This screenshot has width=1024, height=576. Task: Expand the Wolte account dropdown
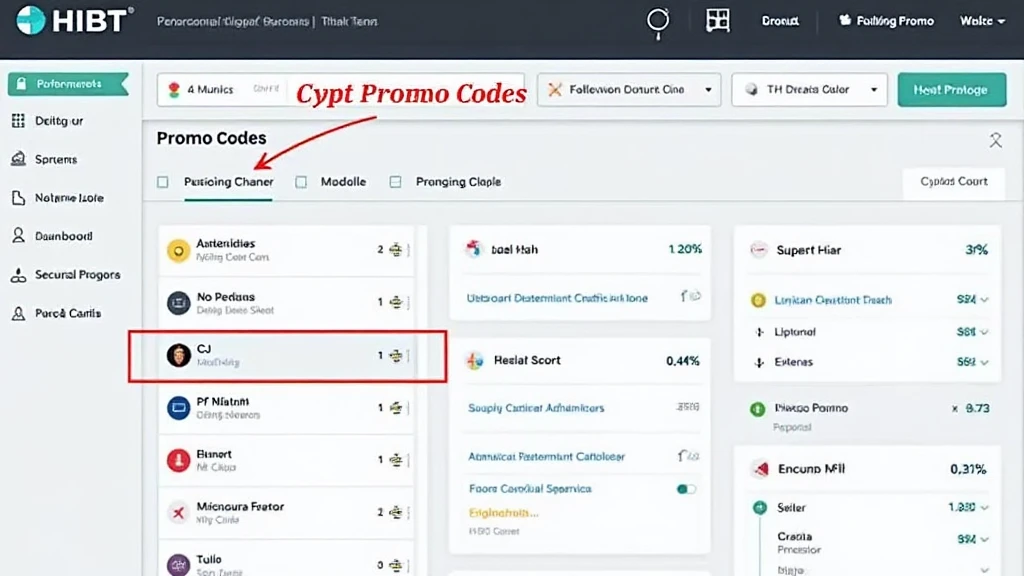[982, 21]
